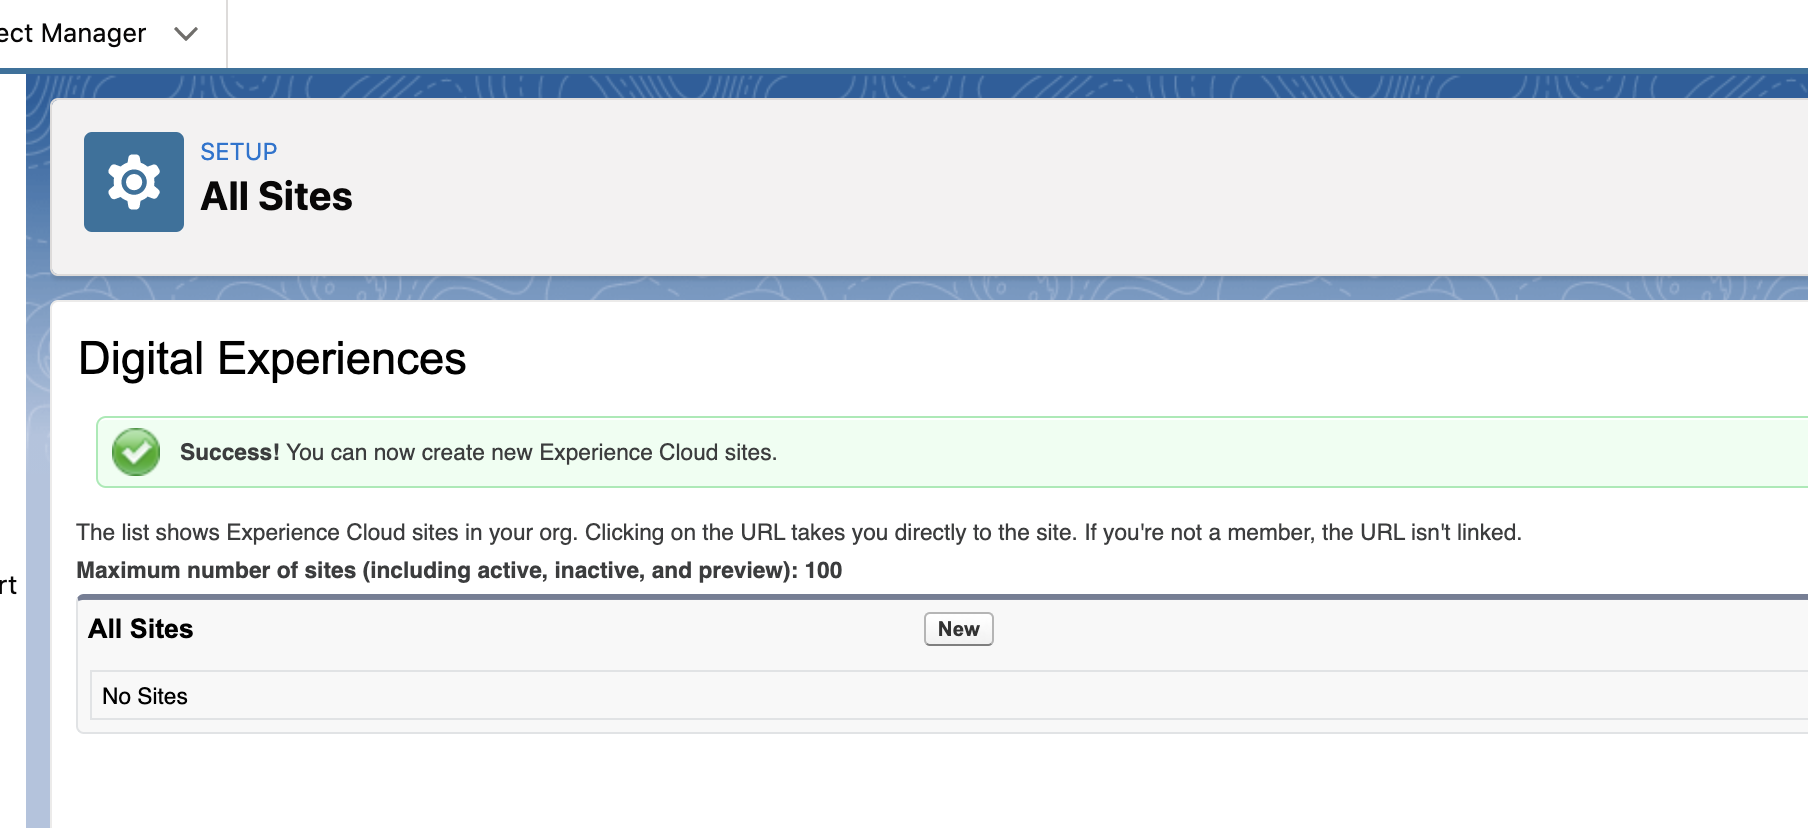The width and height of the screenshot is (1808, 828).
Task: Click the white left sidebar panel edge
Action: click(12, 450)
